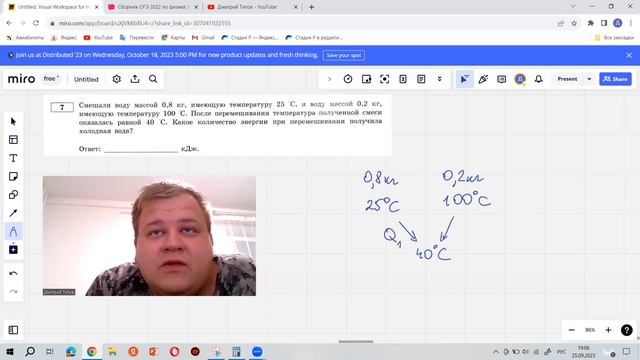This screenshot has width=640, height=360.
Task: Open the frames panel at bottom left
Action: 13,330
